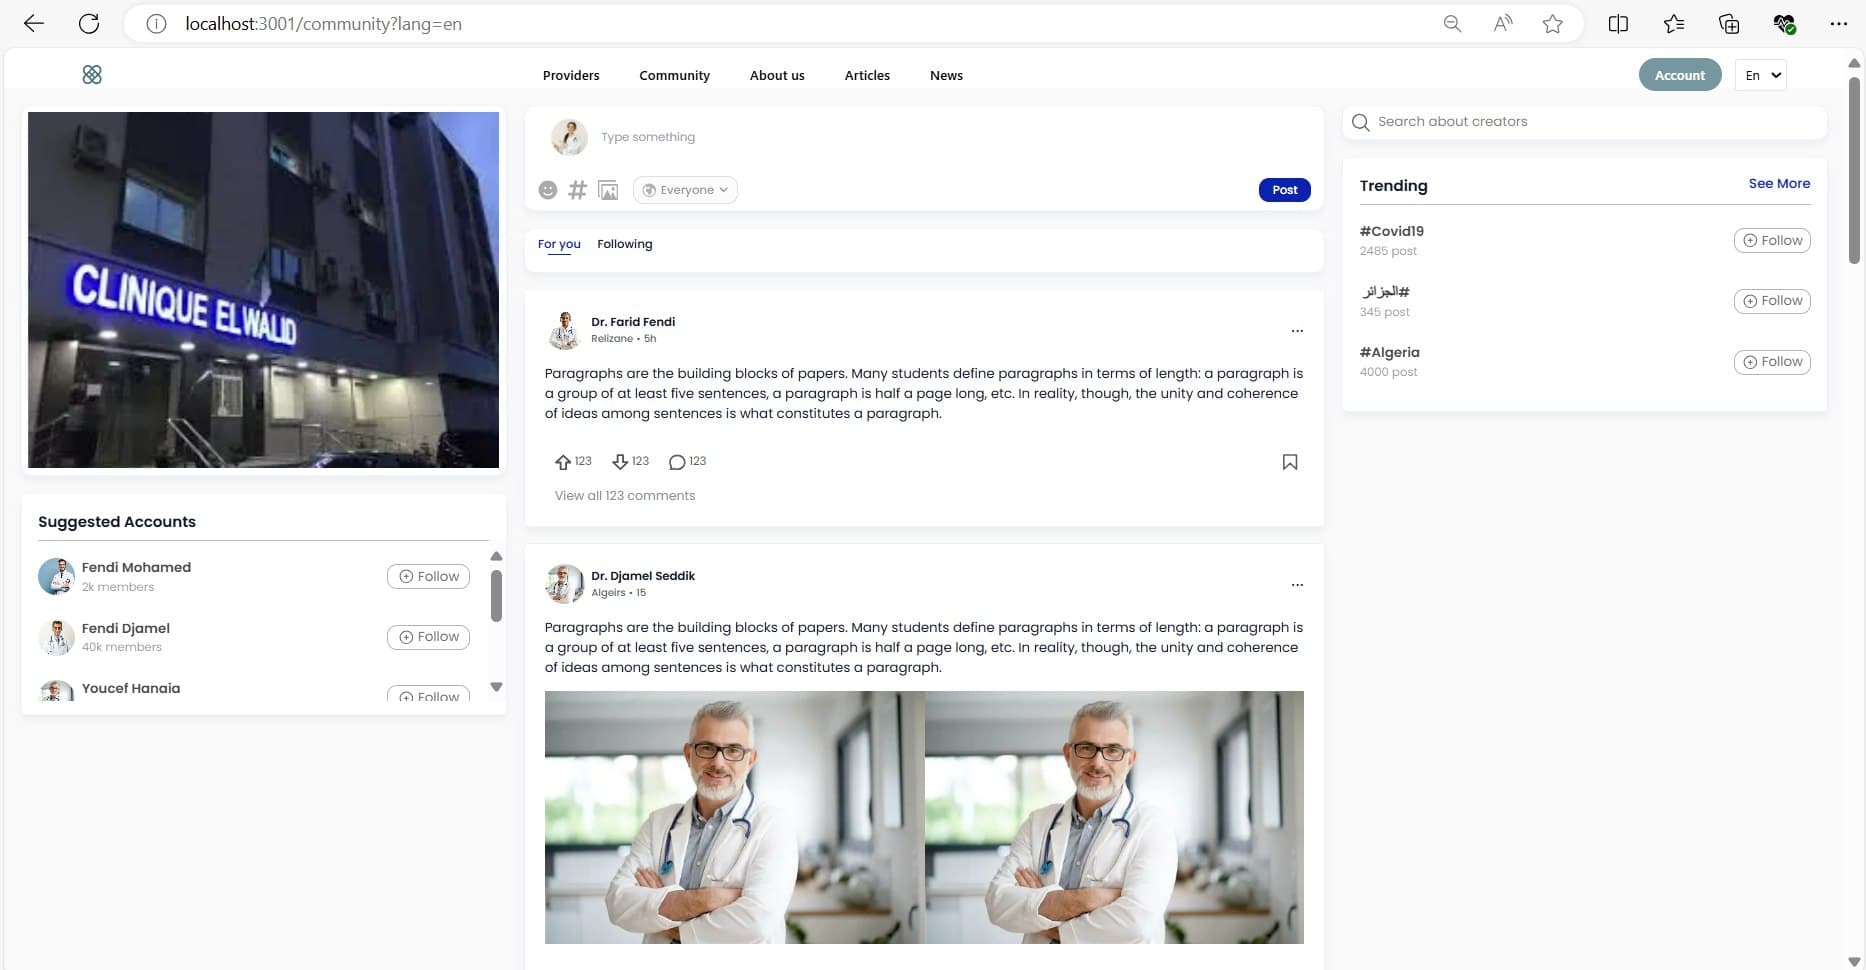Screen dimensions: 1866x970
Task: Go to Providers in the navigation menu
Action: [x=571, y=76]
